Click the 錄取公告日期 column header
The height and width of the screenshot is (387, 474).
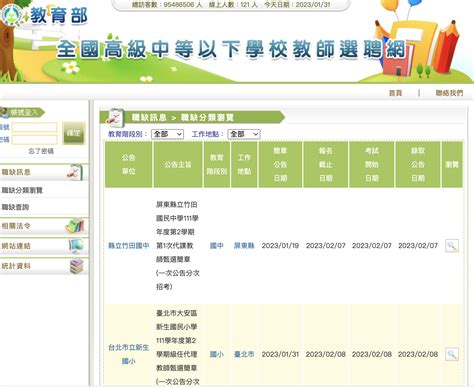[418, 164]
